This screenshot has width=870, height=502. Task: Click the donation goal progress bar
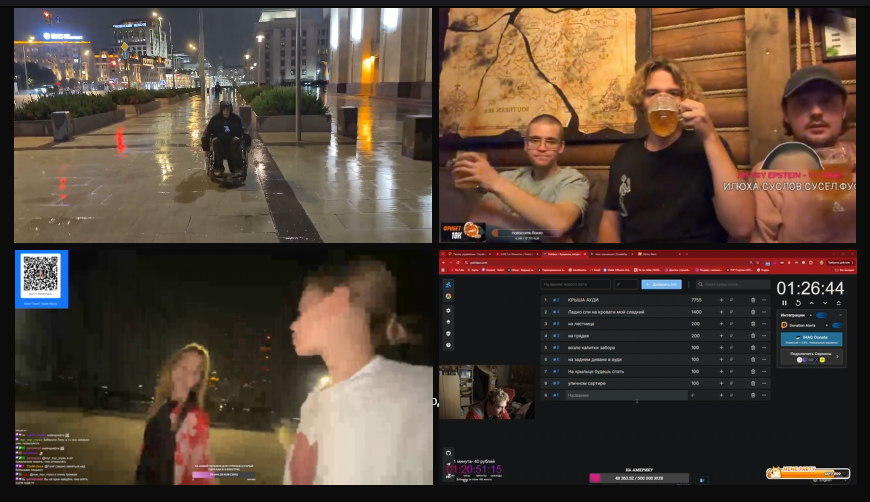click(x=638, y=478)
